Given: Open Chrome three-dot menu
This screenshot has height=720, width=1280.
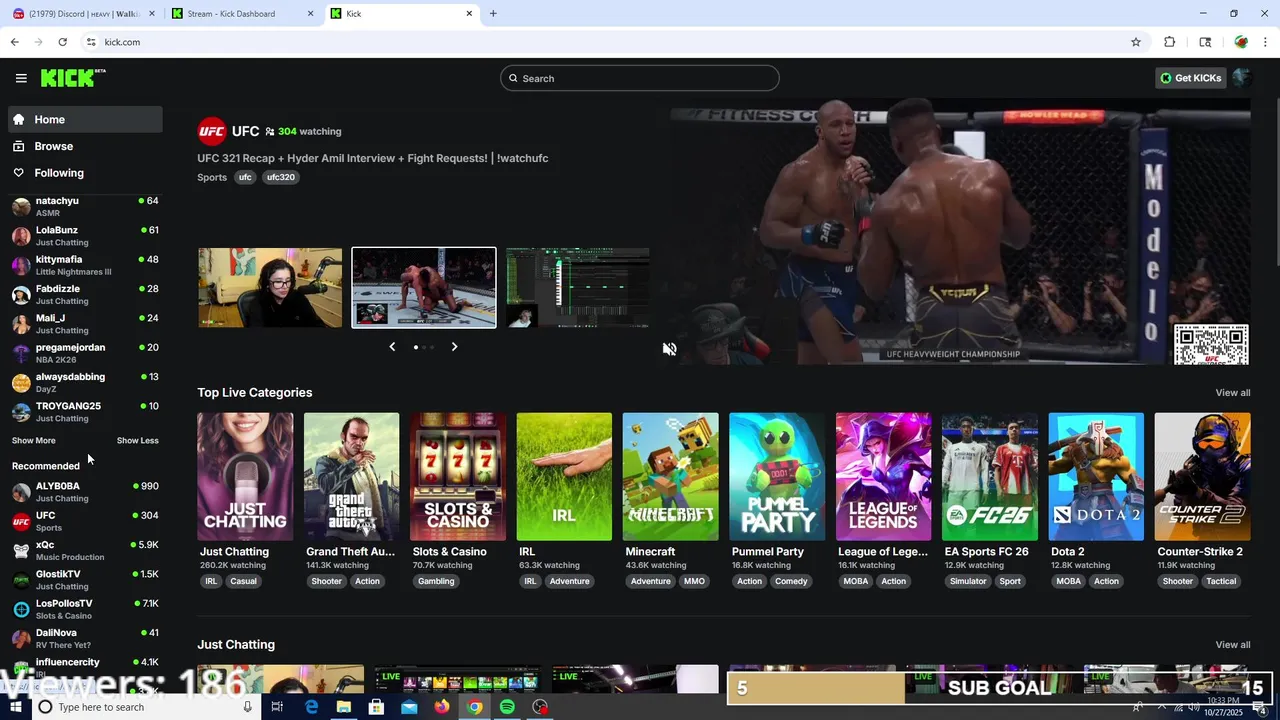Looking at the screenshot, I should [1265, 42].
